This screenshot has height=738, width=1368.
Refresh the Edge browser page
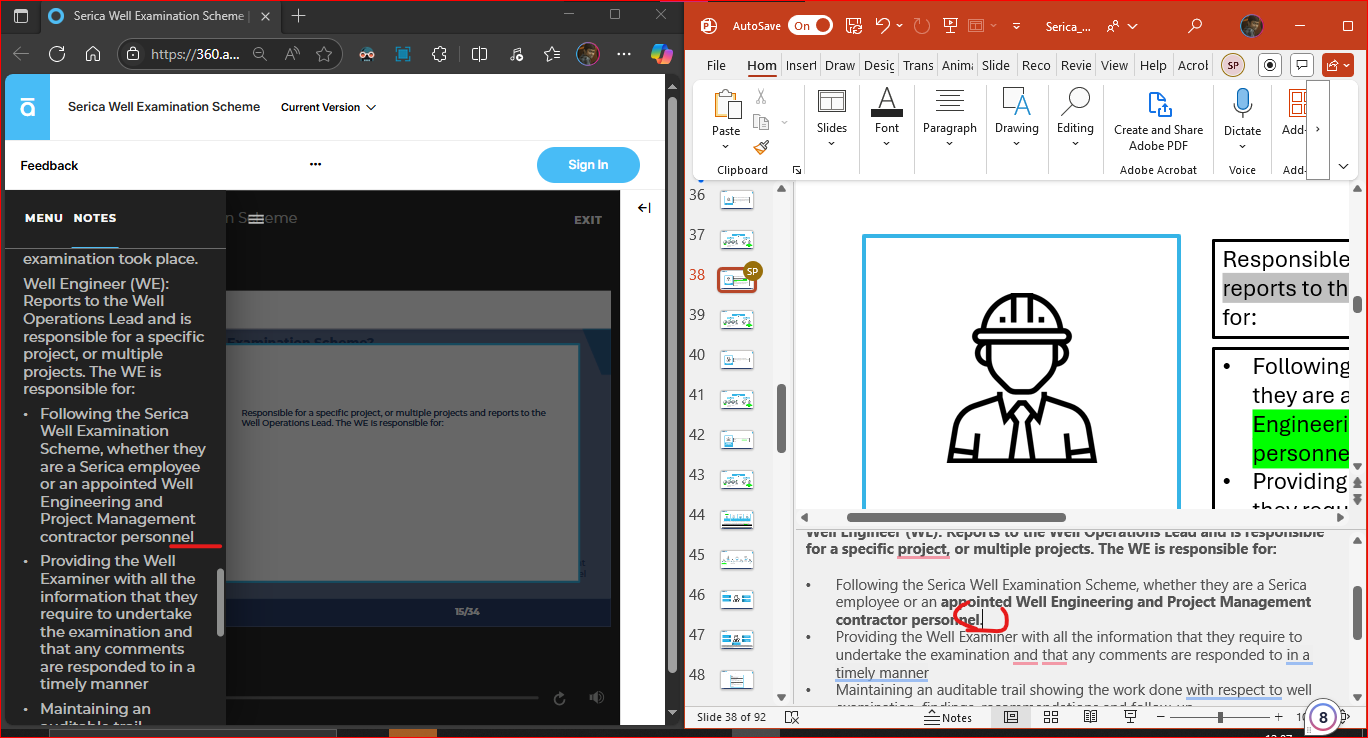point(57,54)
